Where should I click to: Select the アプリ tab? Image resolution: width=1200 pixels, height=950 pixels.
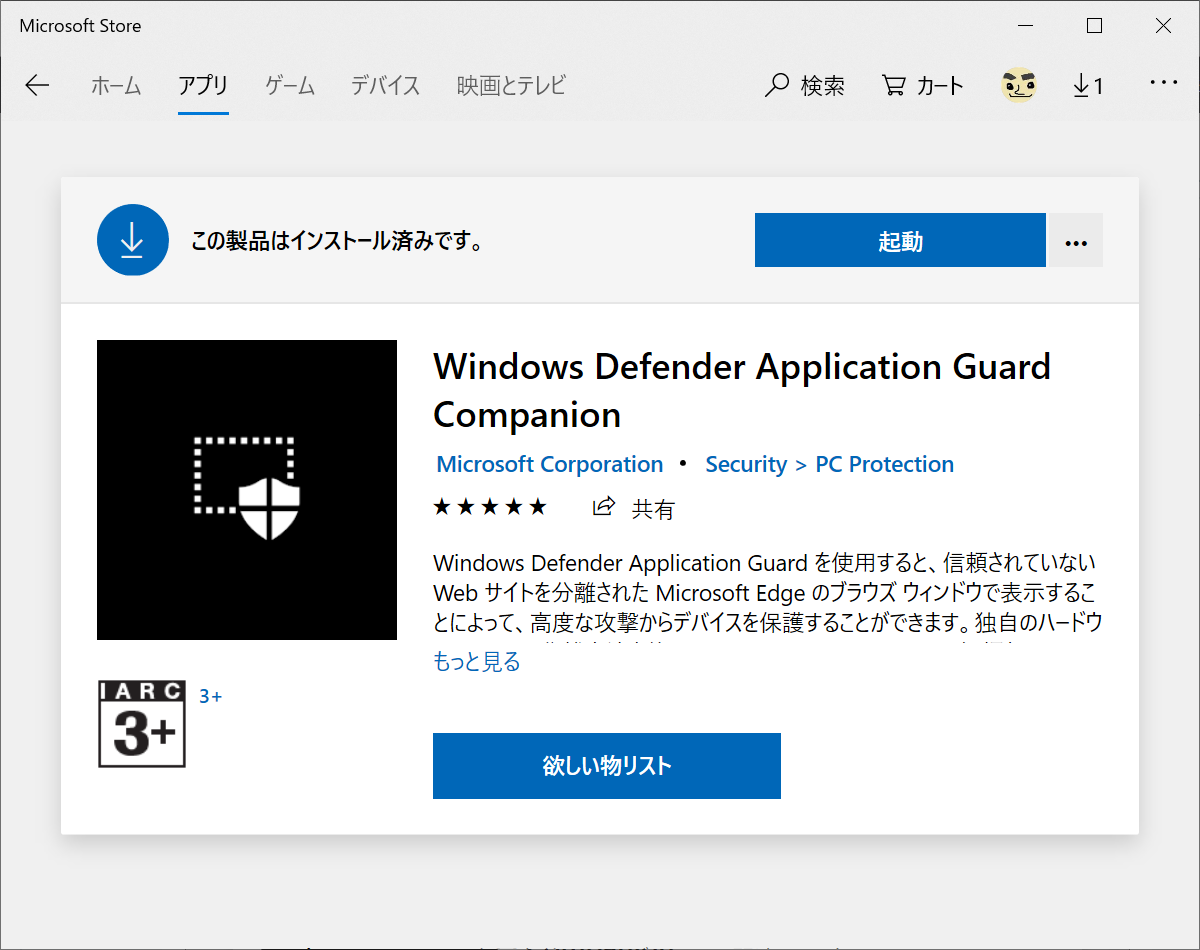(x=203, y=86)
